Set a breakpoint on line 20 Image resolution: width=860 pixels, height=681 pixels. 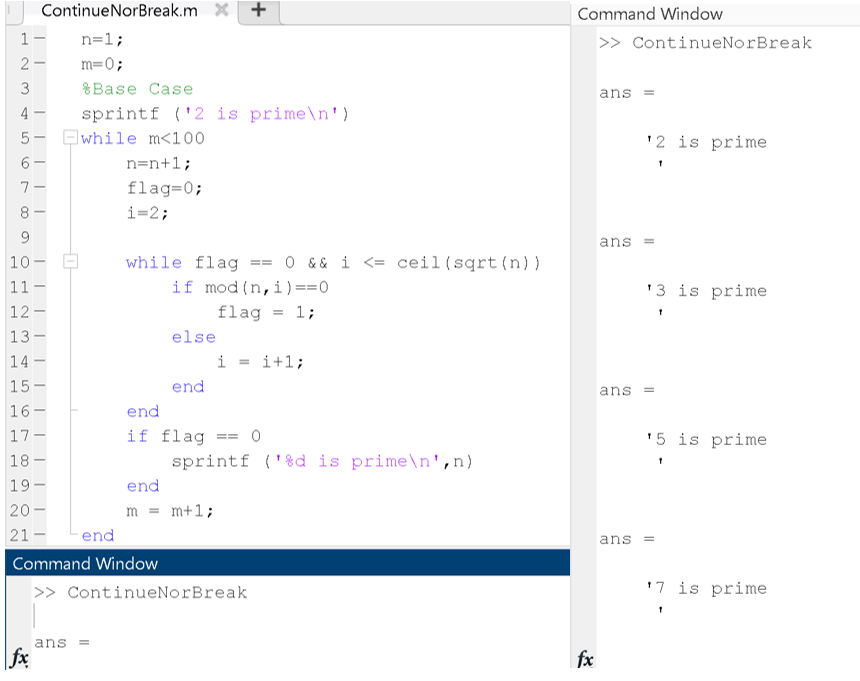point(39,510)
